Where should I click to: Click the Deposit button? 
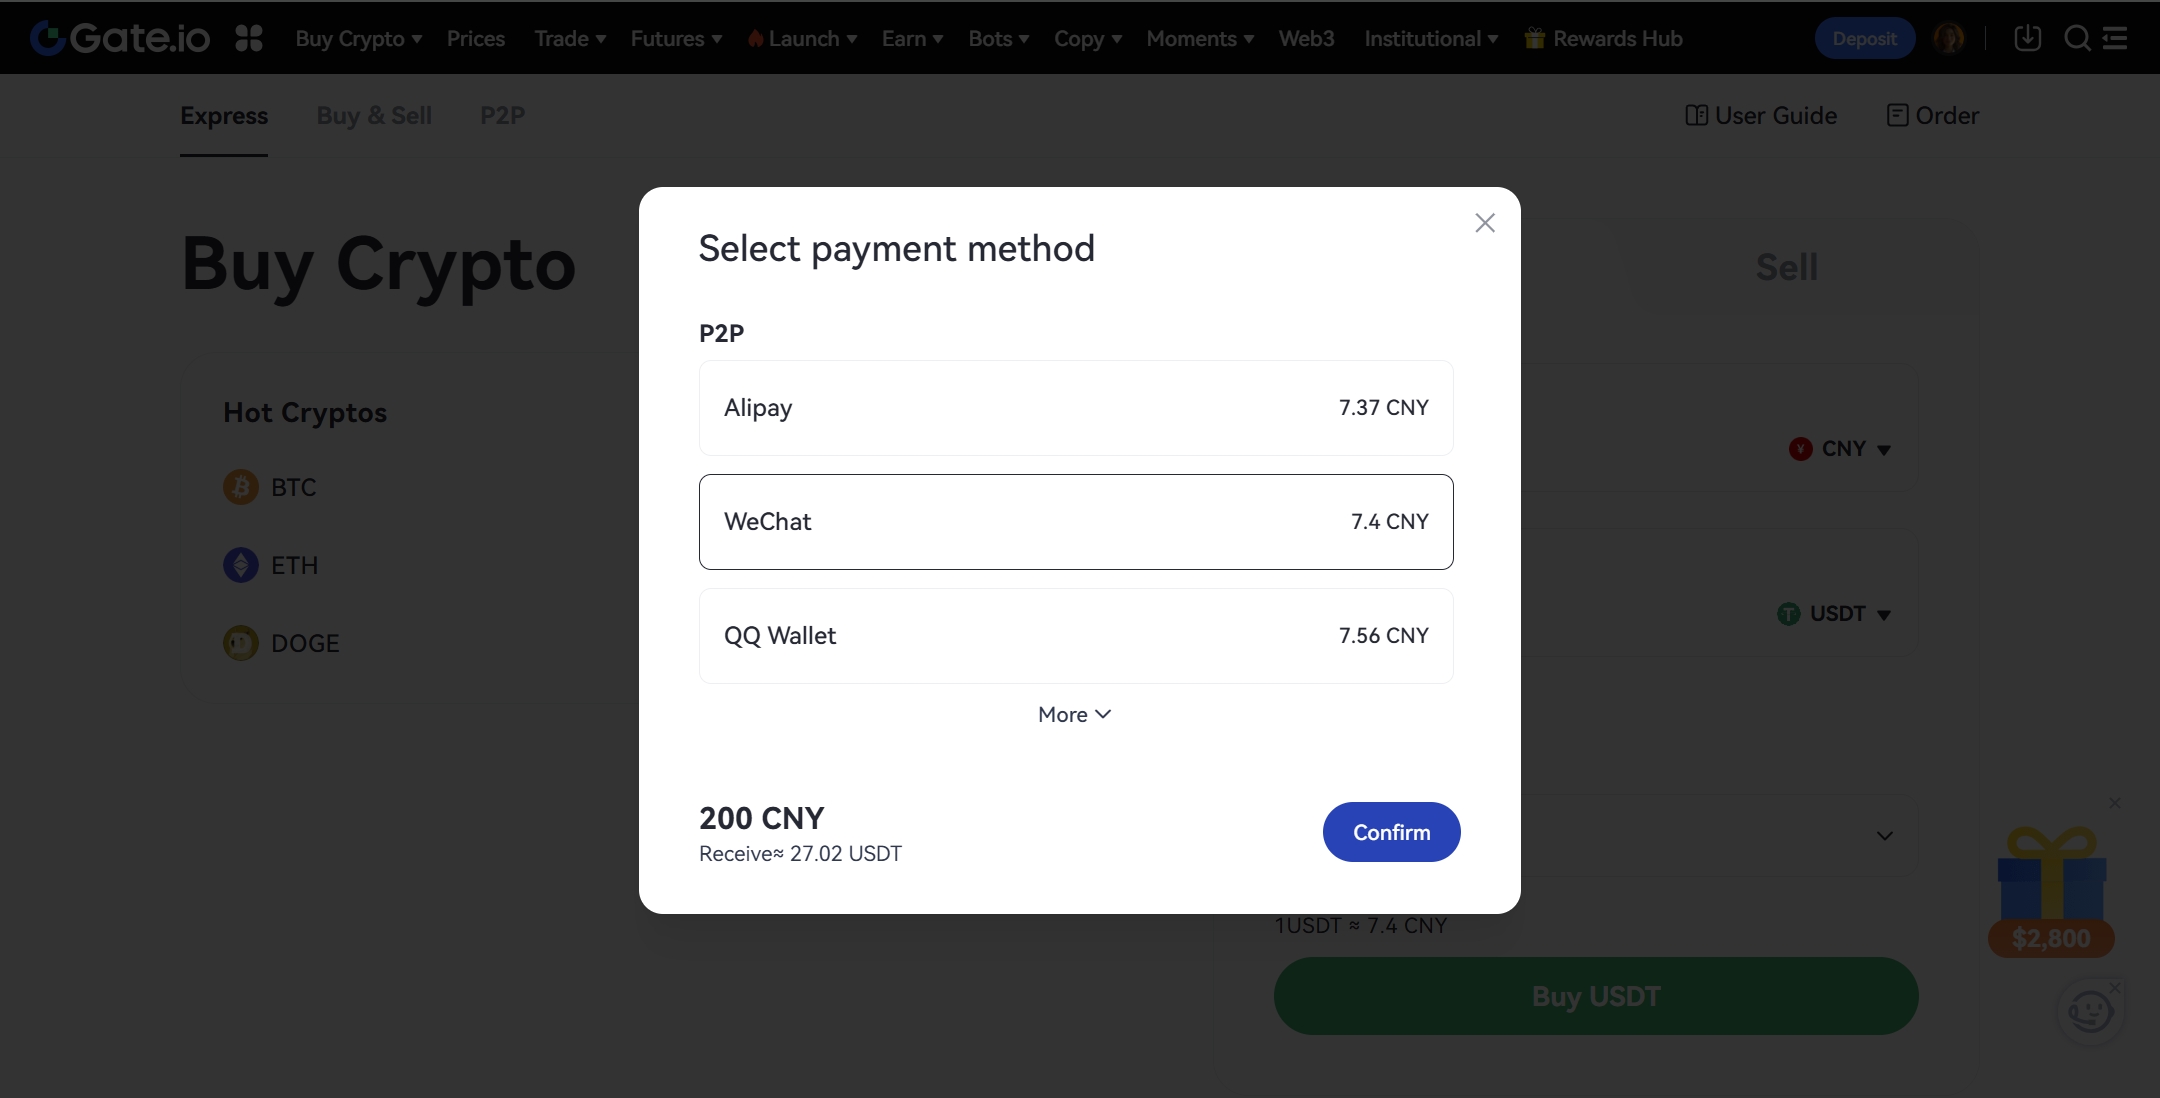[1864, 39]
